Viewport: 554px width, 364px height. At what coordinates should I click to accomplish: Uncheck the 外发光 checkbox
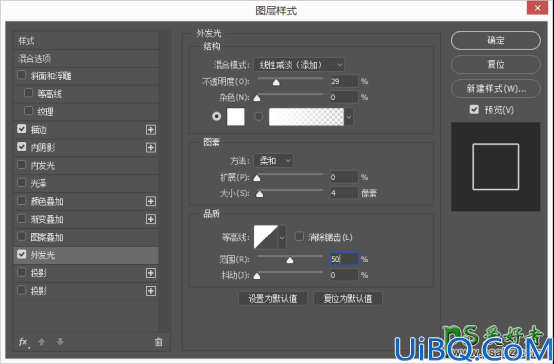(22, 254)
